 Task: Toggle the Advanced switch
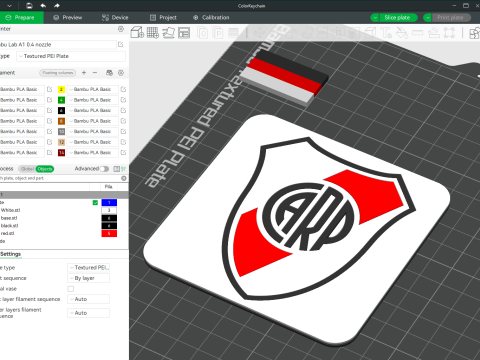[x=104, y=169]
